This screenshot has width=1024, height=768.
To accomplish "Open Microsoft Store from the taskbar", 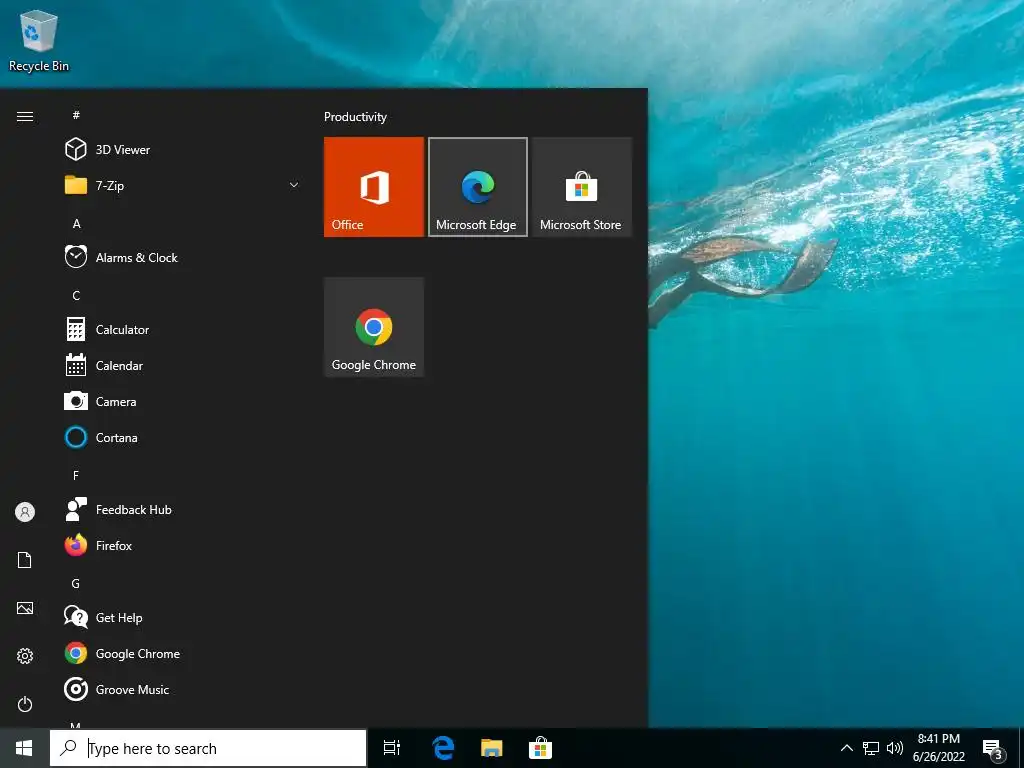I will click(x=540, y=748).
